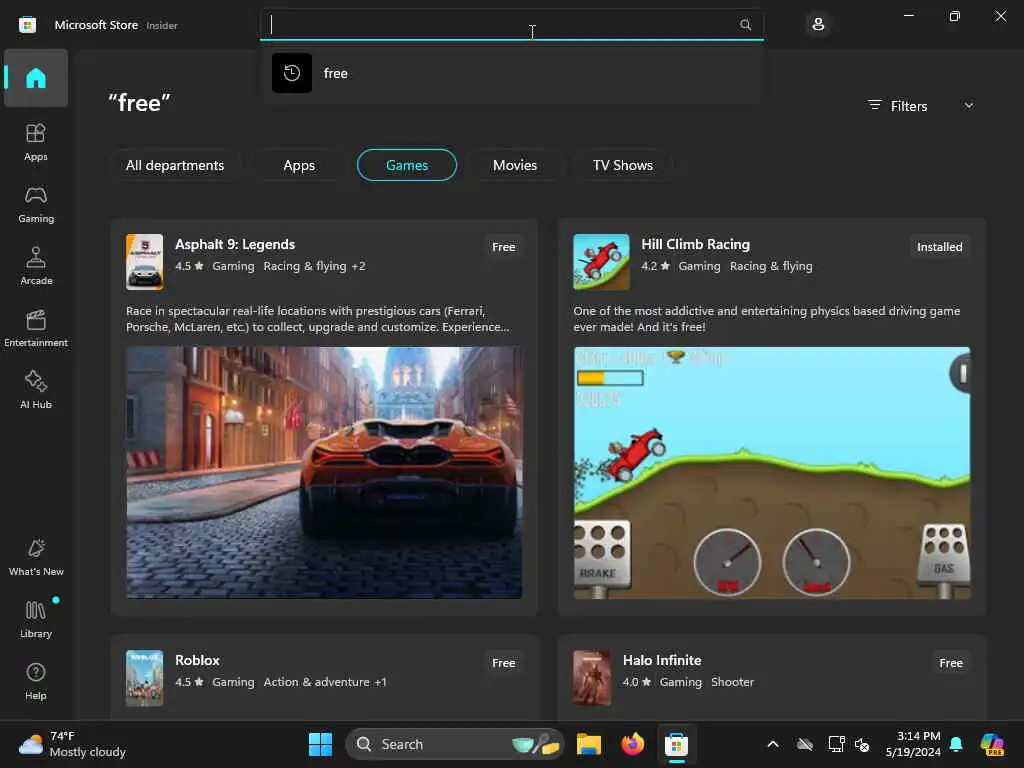Click 'Action & adventure' tag on Roblox

[x=317, y=682]
